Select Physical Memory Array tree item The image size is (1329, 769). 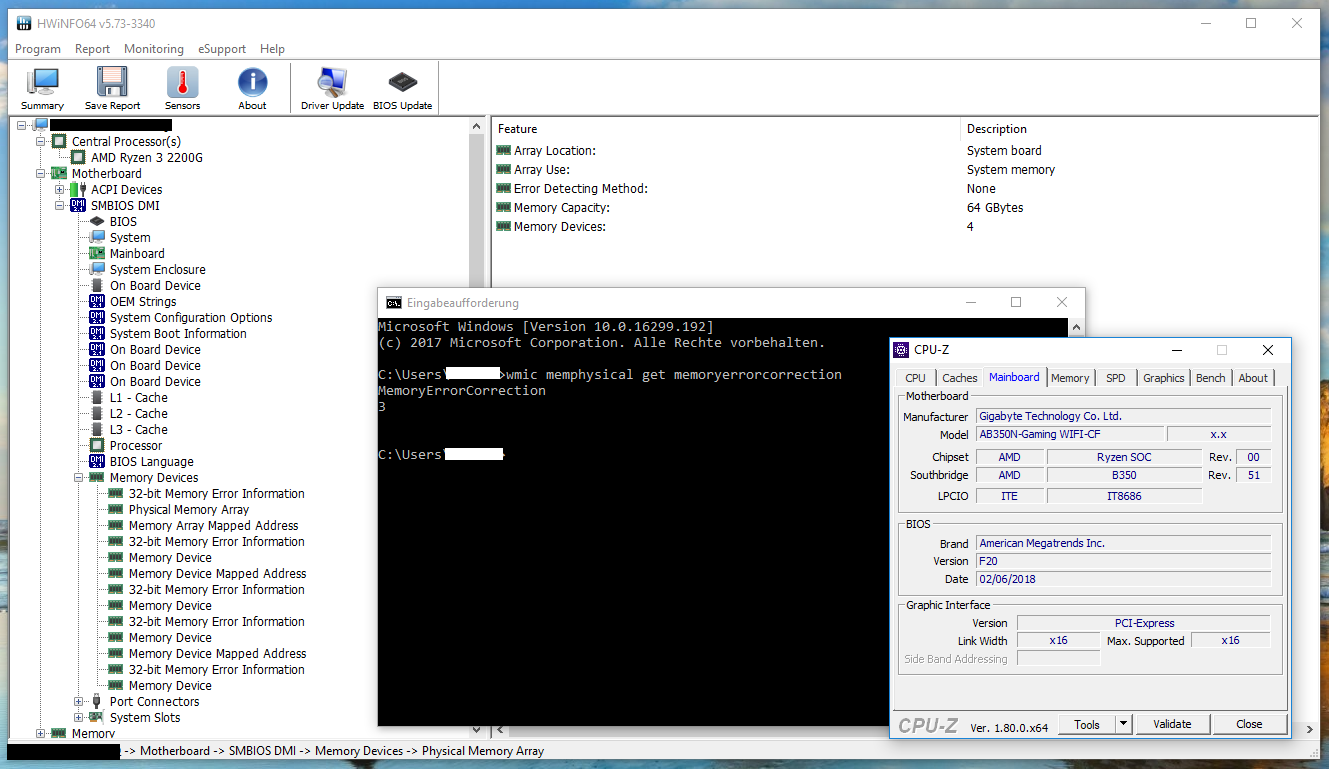pos(188,510)
